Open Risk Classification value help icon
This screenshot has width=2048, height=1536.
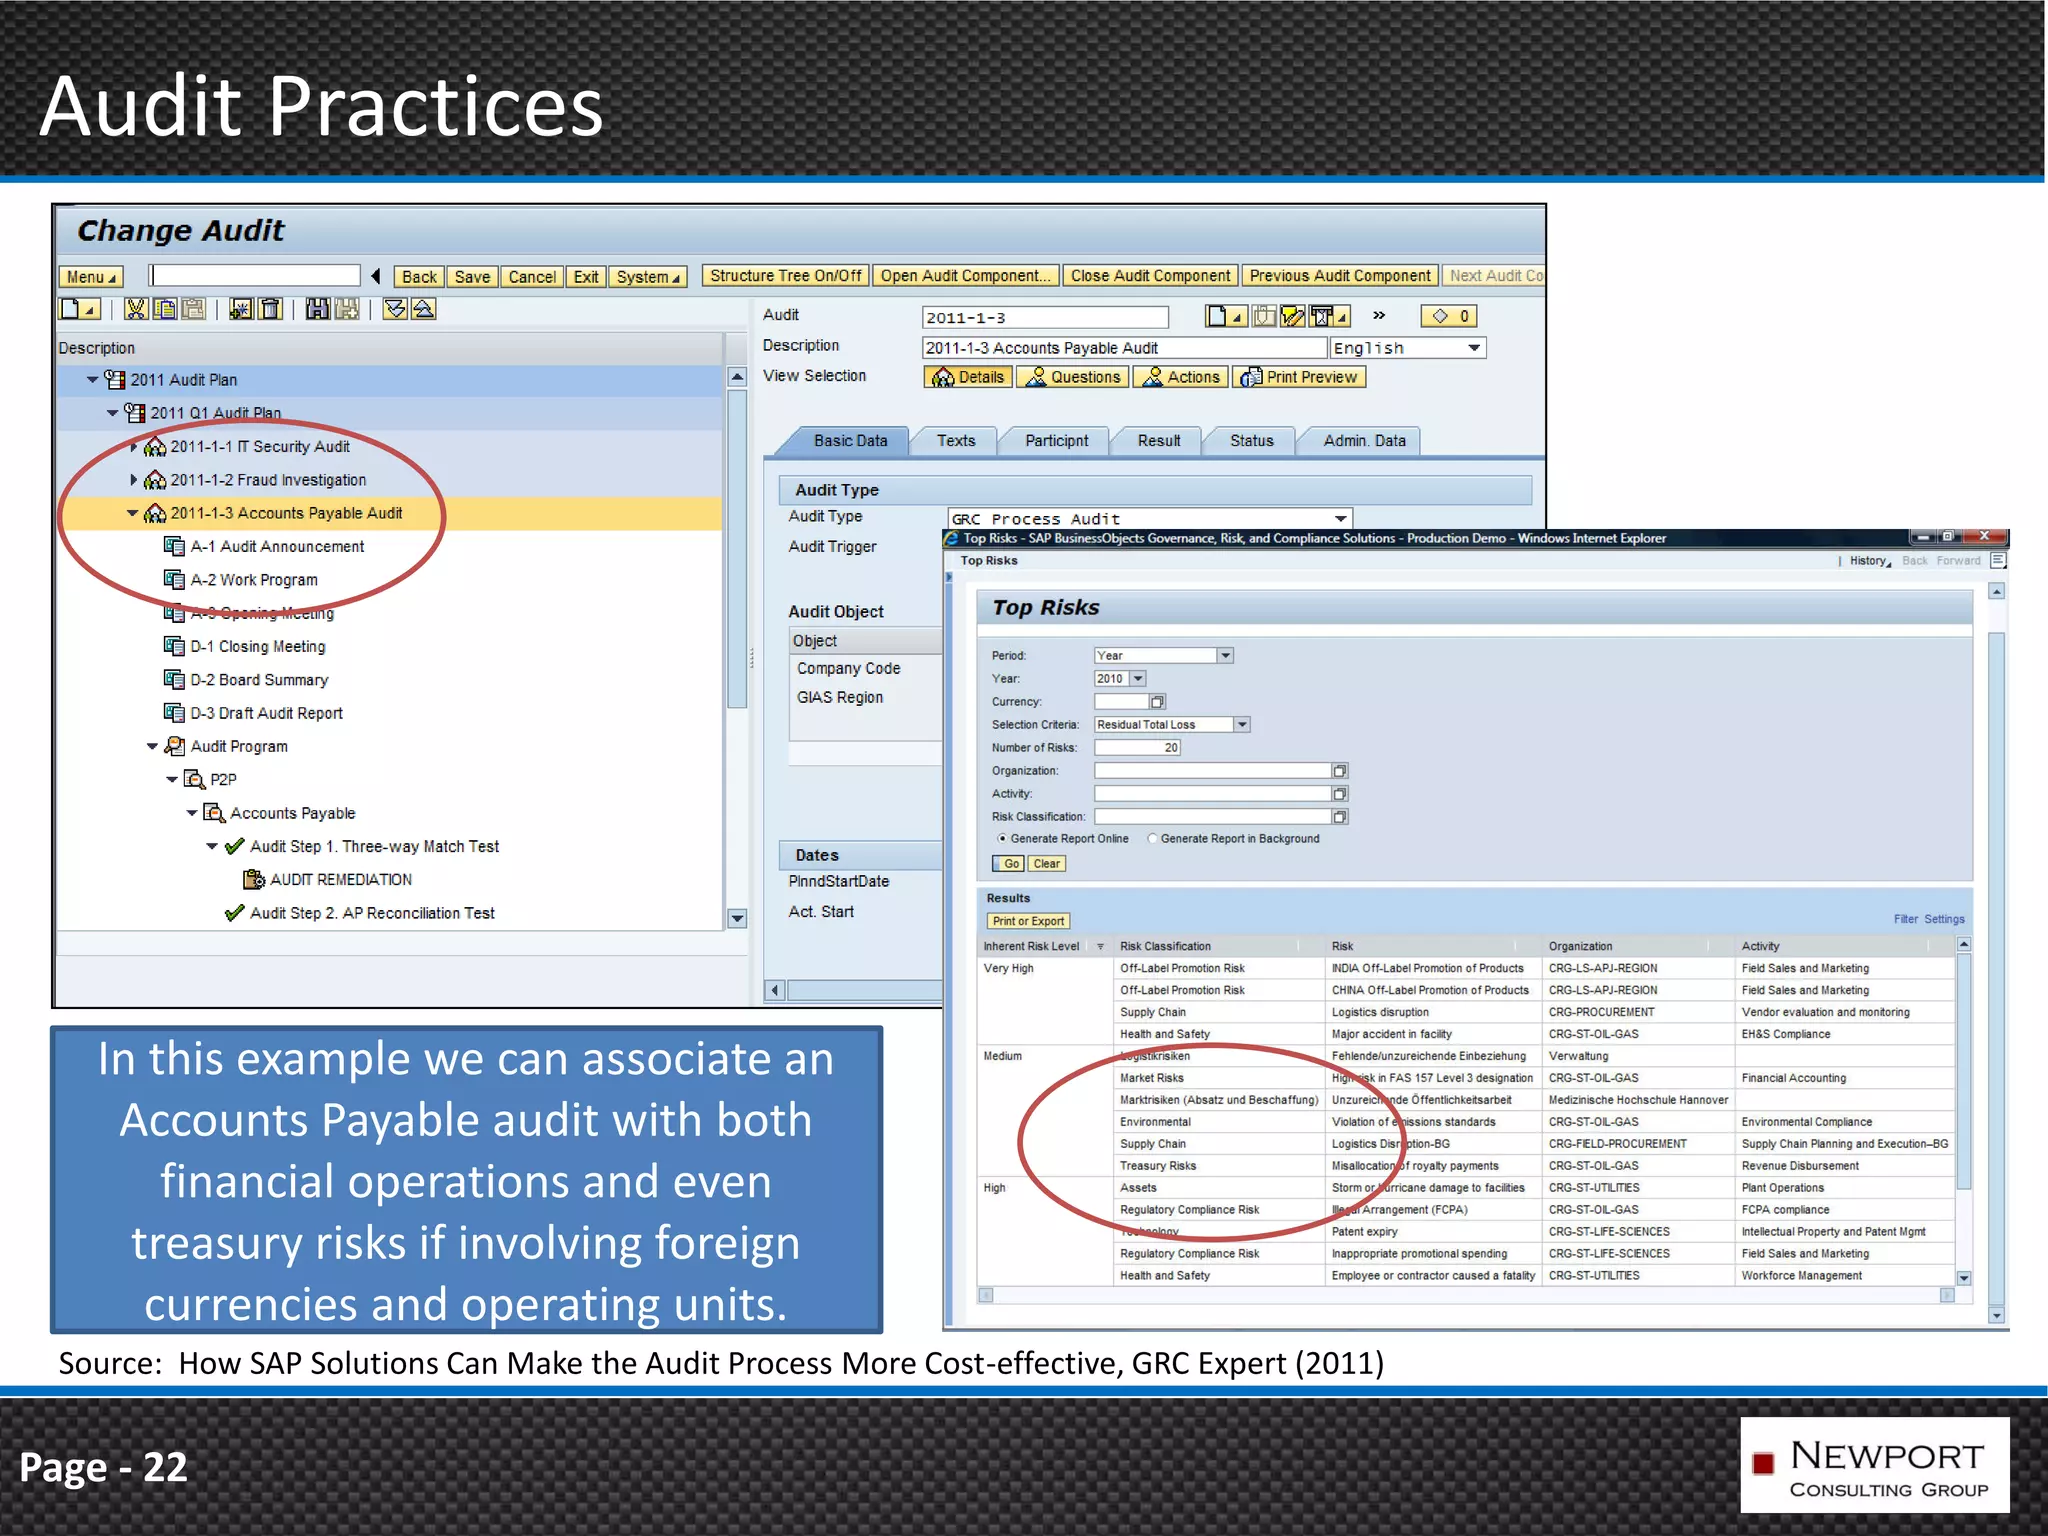point(1340,817)
